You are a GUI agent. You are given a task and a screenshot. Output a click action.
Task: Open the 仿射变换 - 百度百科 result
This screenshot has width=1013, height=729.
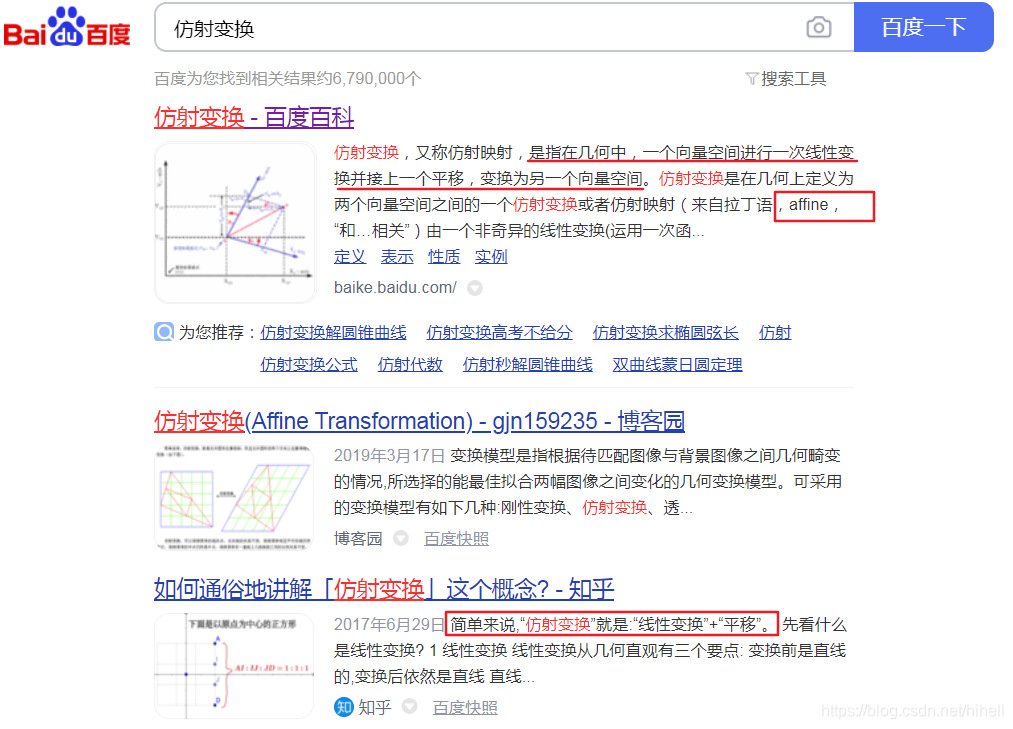pyautogui.click(x=253, y=119)
